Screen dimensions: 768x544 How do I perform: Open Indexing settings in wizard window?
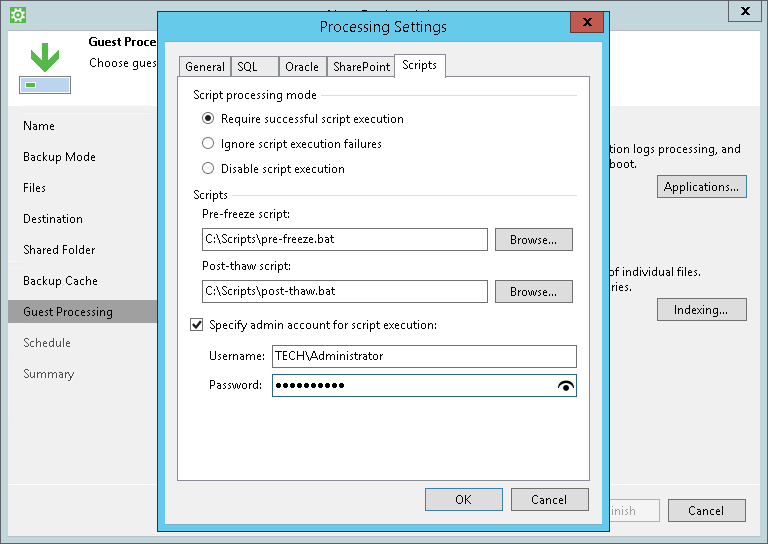pyautogui.click(x=701, y=309)
